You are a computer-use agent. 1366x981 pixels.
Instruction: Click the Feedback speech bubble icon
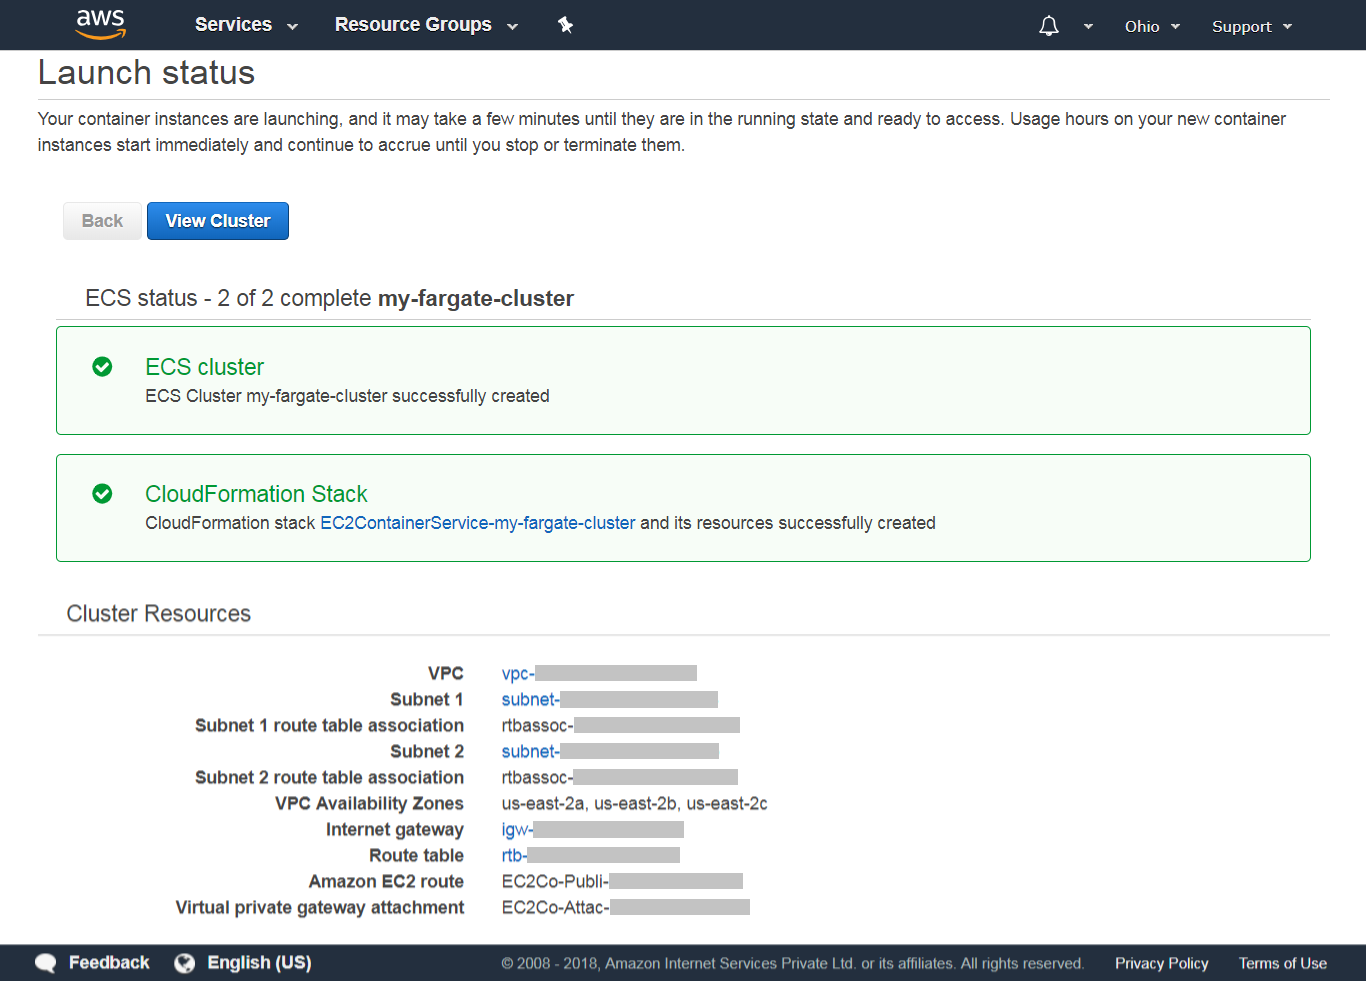[x=46, y=963]
